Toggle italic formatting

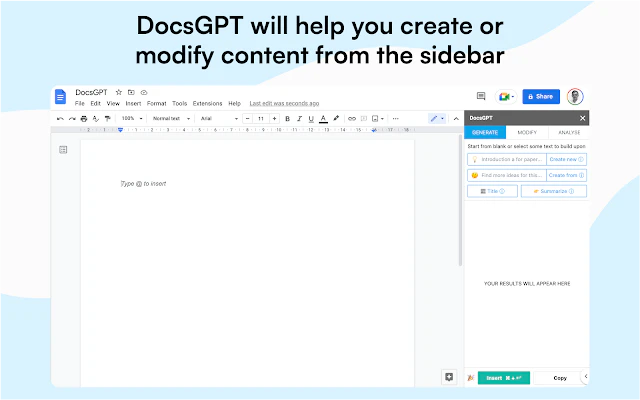299,119
